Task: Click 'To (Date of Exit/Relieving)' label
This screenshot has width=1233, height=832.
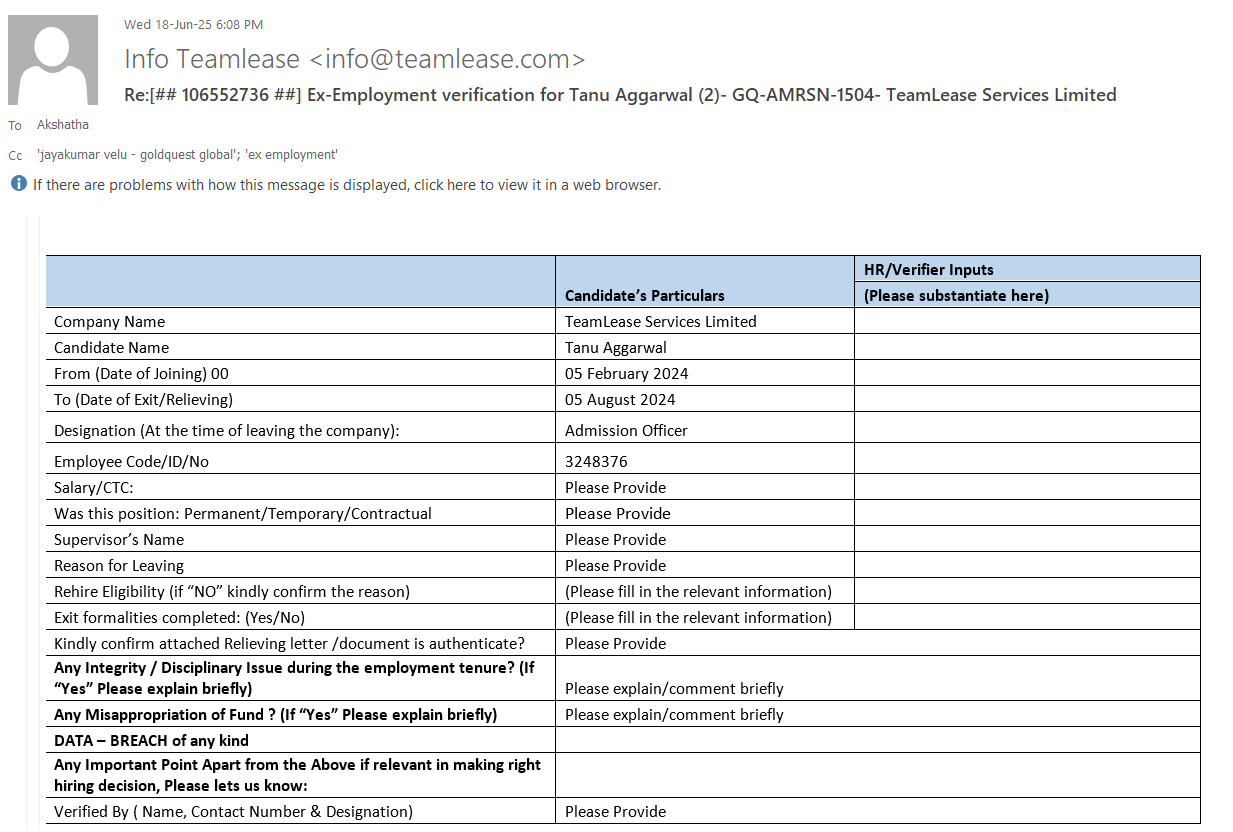Action: click(x=144, y=399)
